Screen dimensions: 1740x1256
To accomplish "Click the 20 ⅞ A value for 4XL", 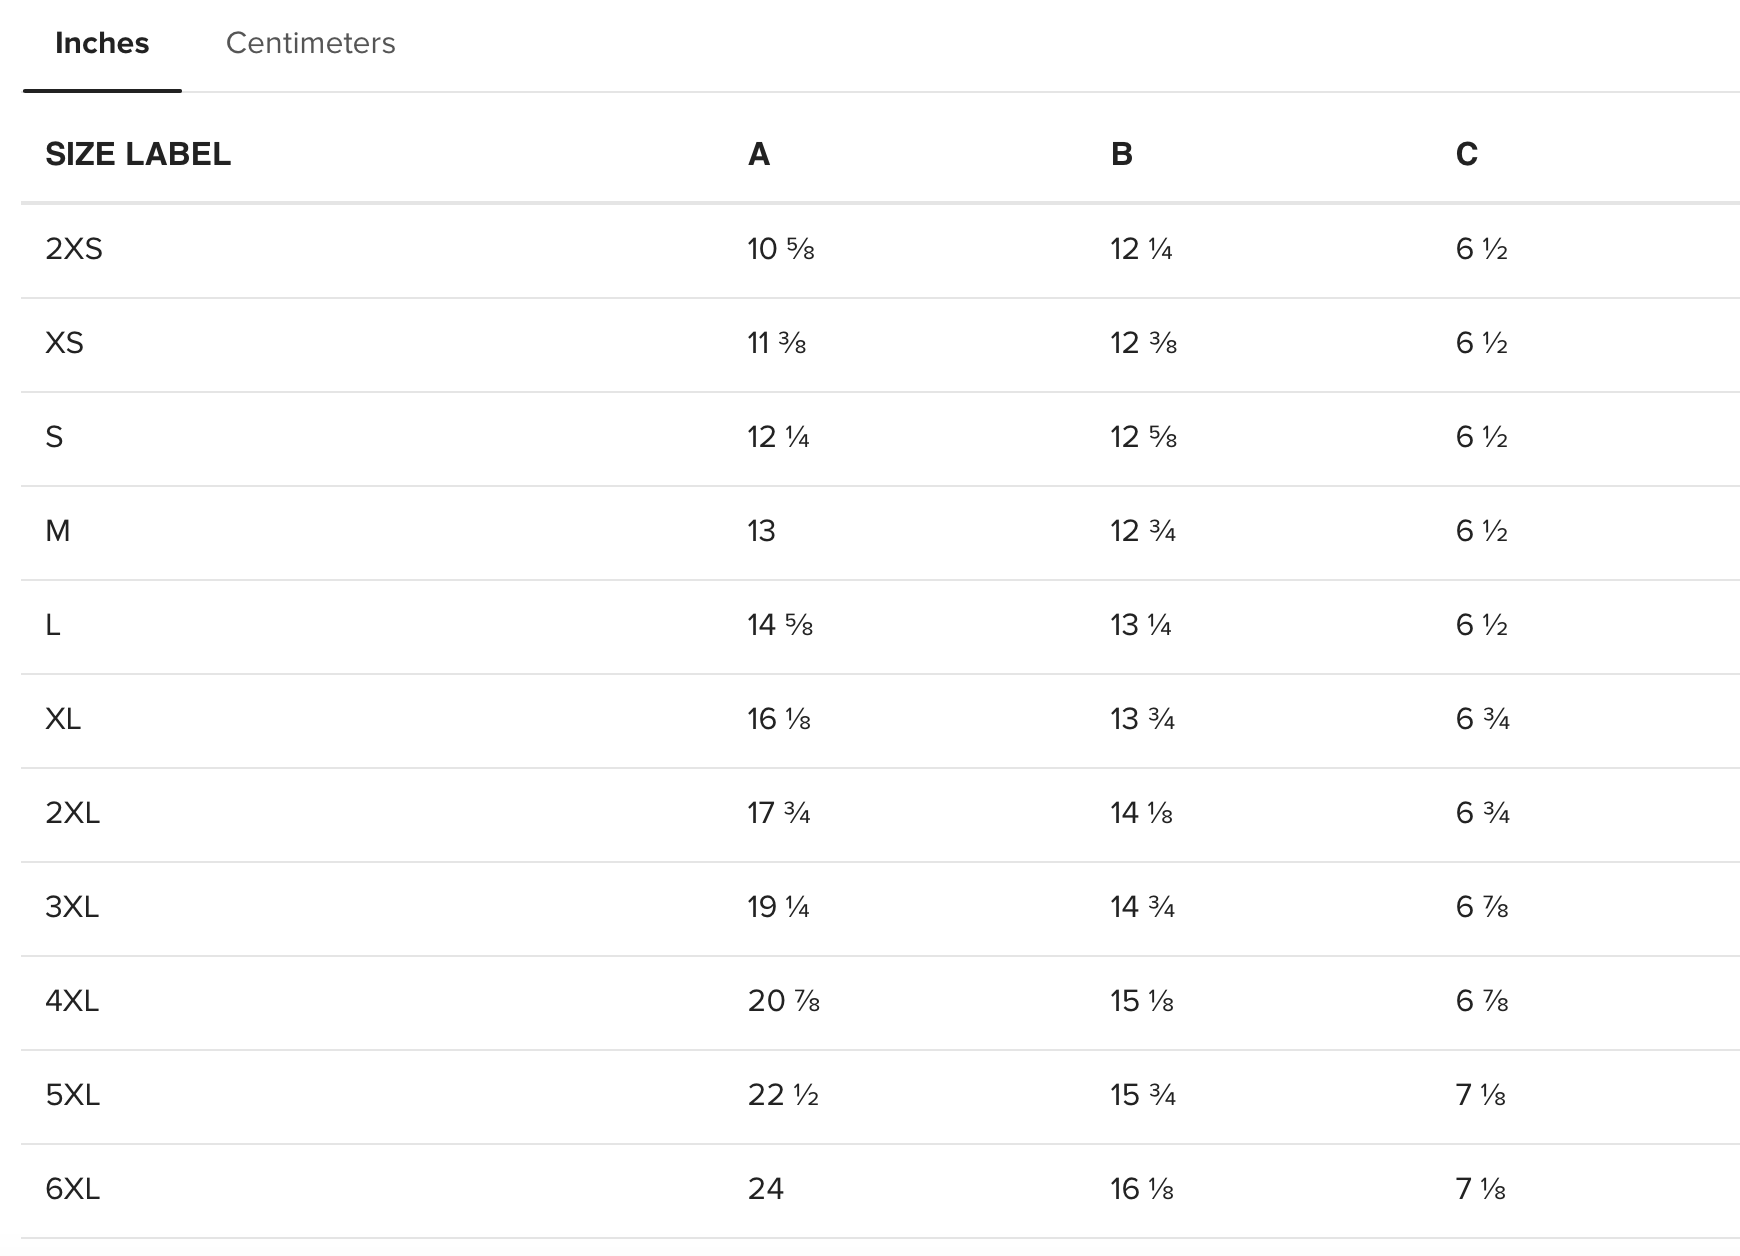I will pos(784,1000).
